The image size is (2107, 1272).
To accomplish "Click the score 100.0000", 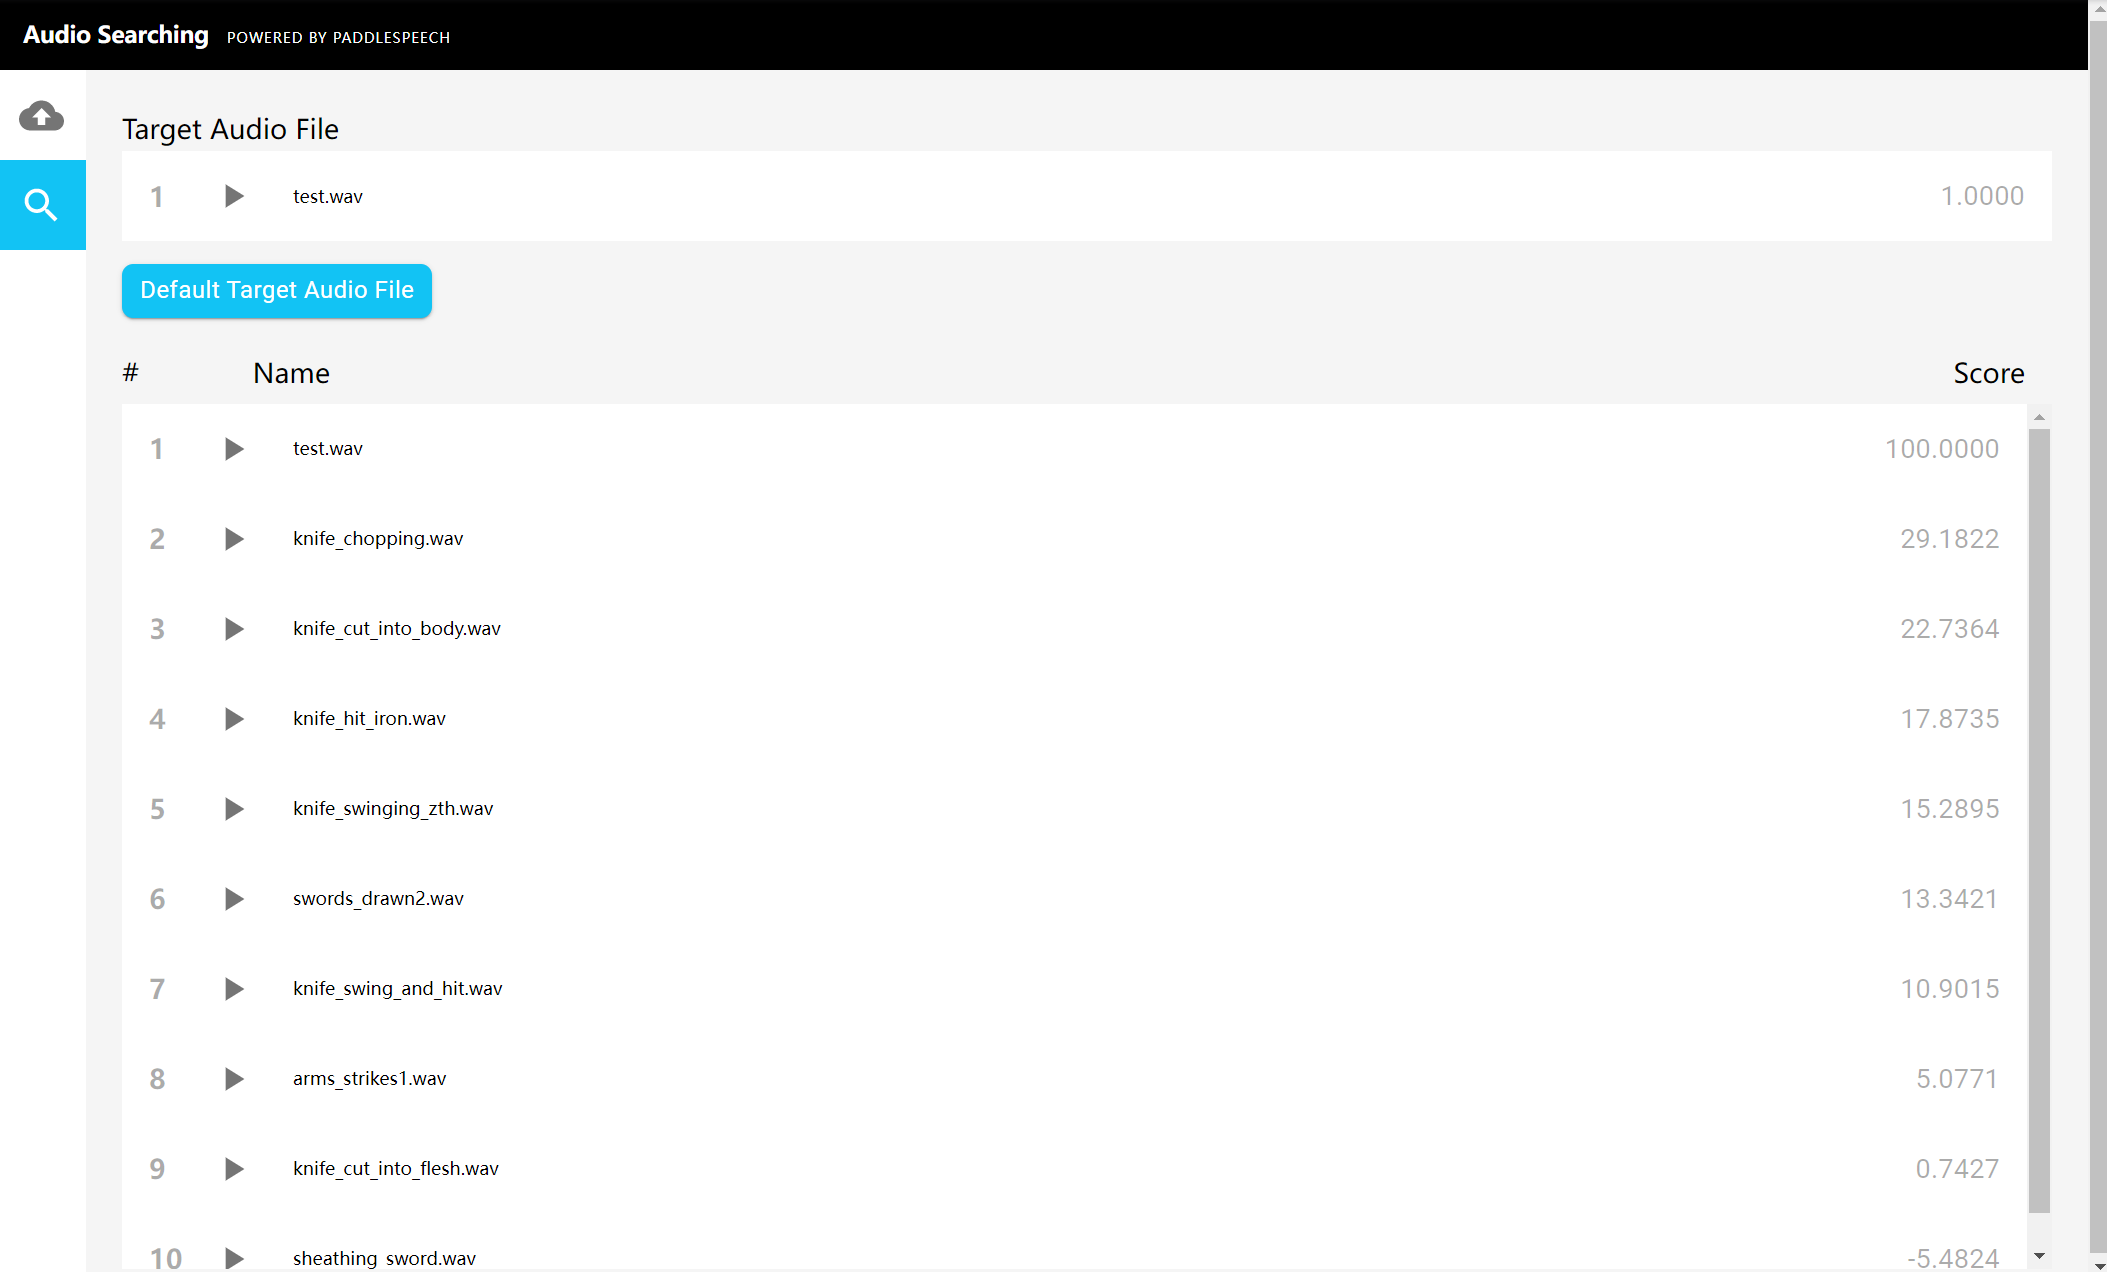I will [x=1942, y=449].
